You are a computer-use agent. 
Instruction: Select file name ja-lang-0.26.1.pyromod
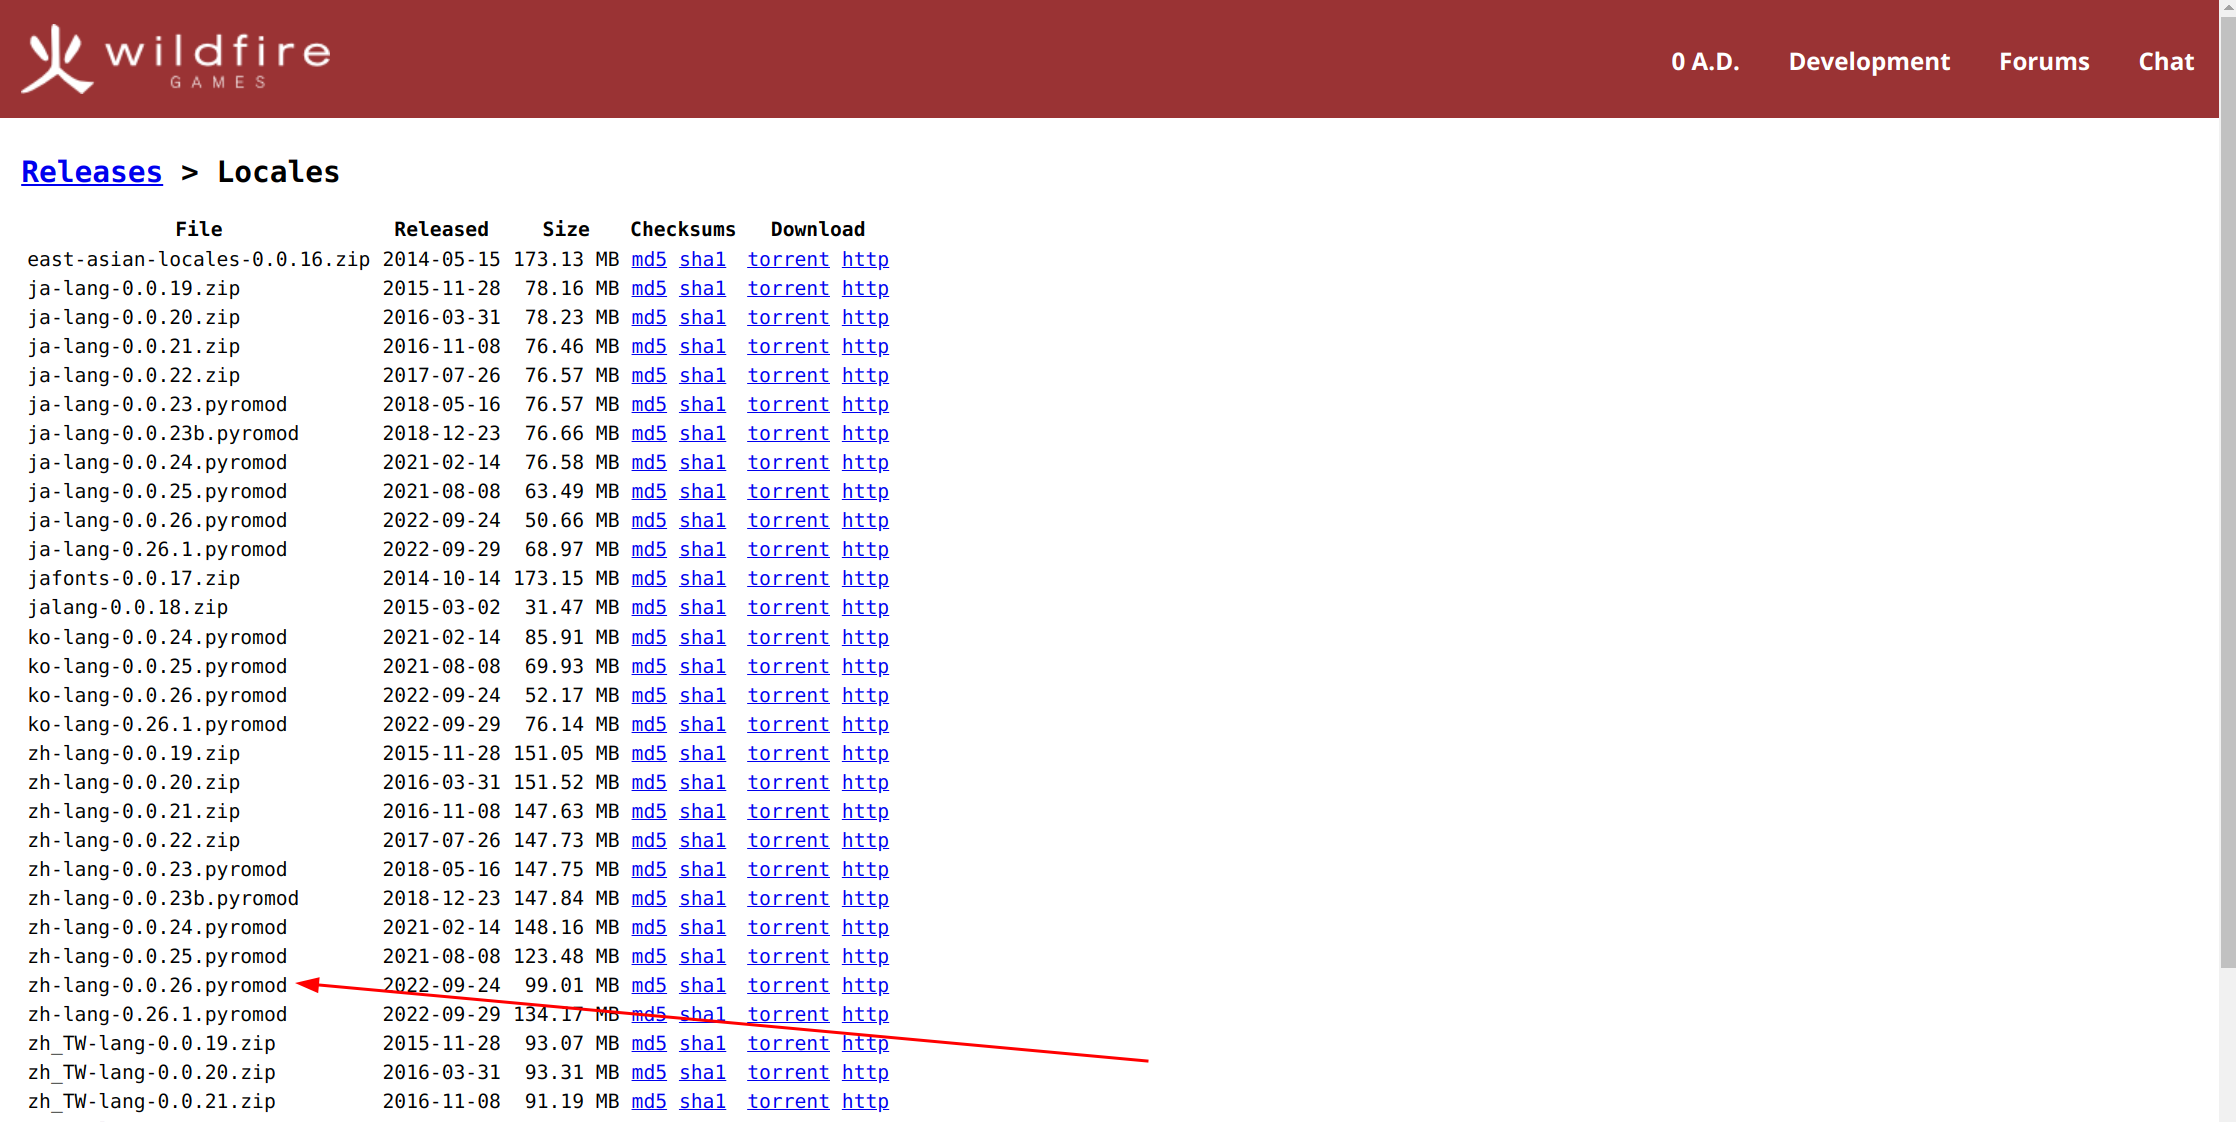[x=157, y=549]
